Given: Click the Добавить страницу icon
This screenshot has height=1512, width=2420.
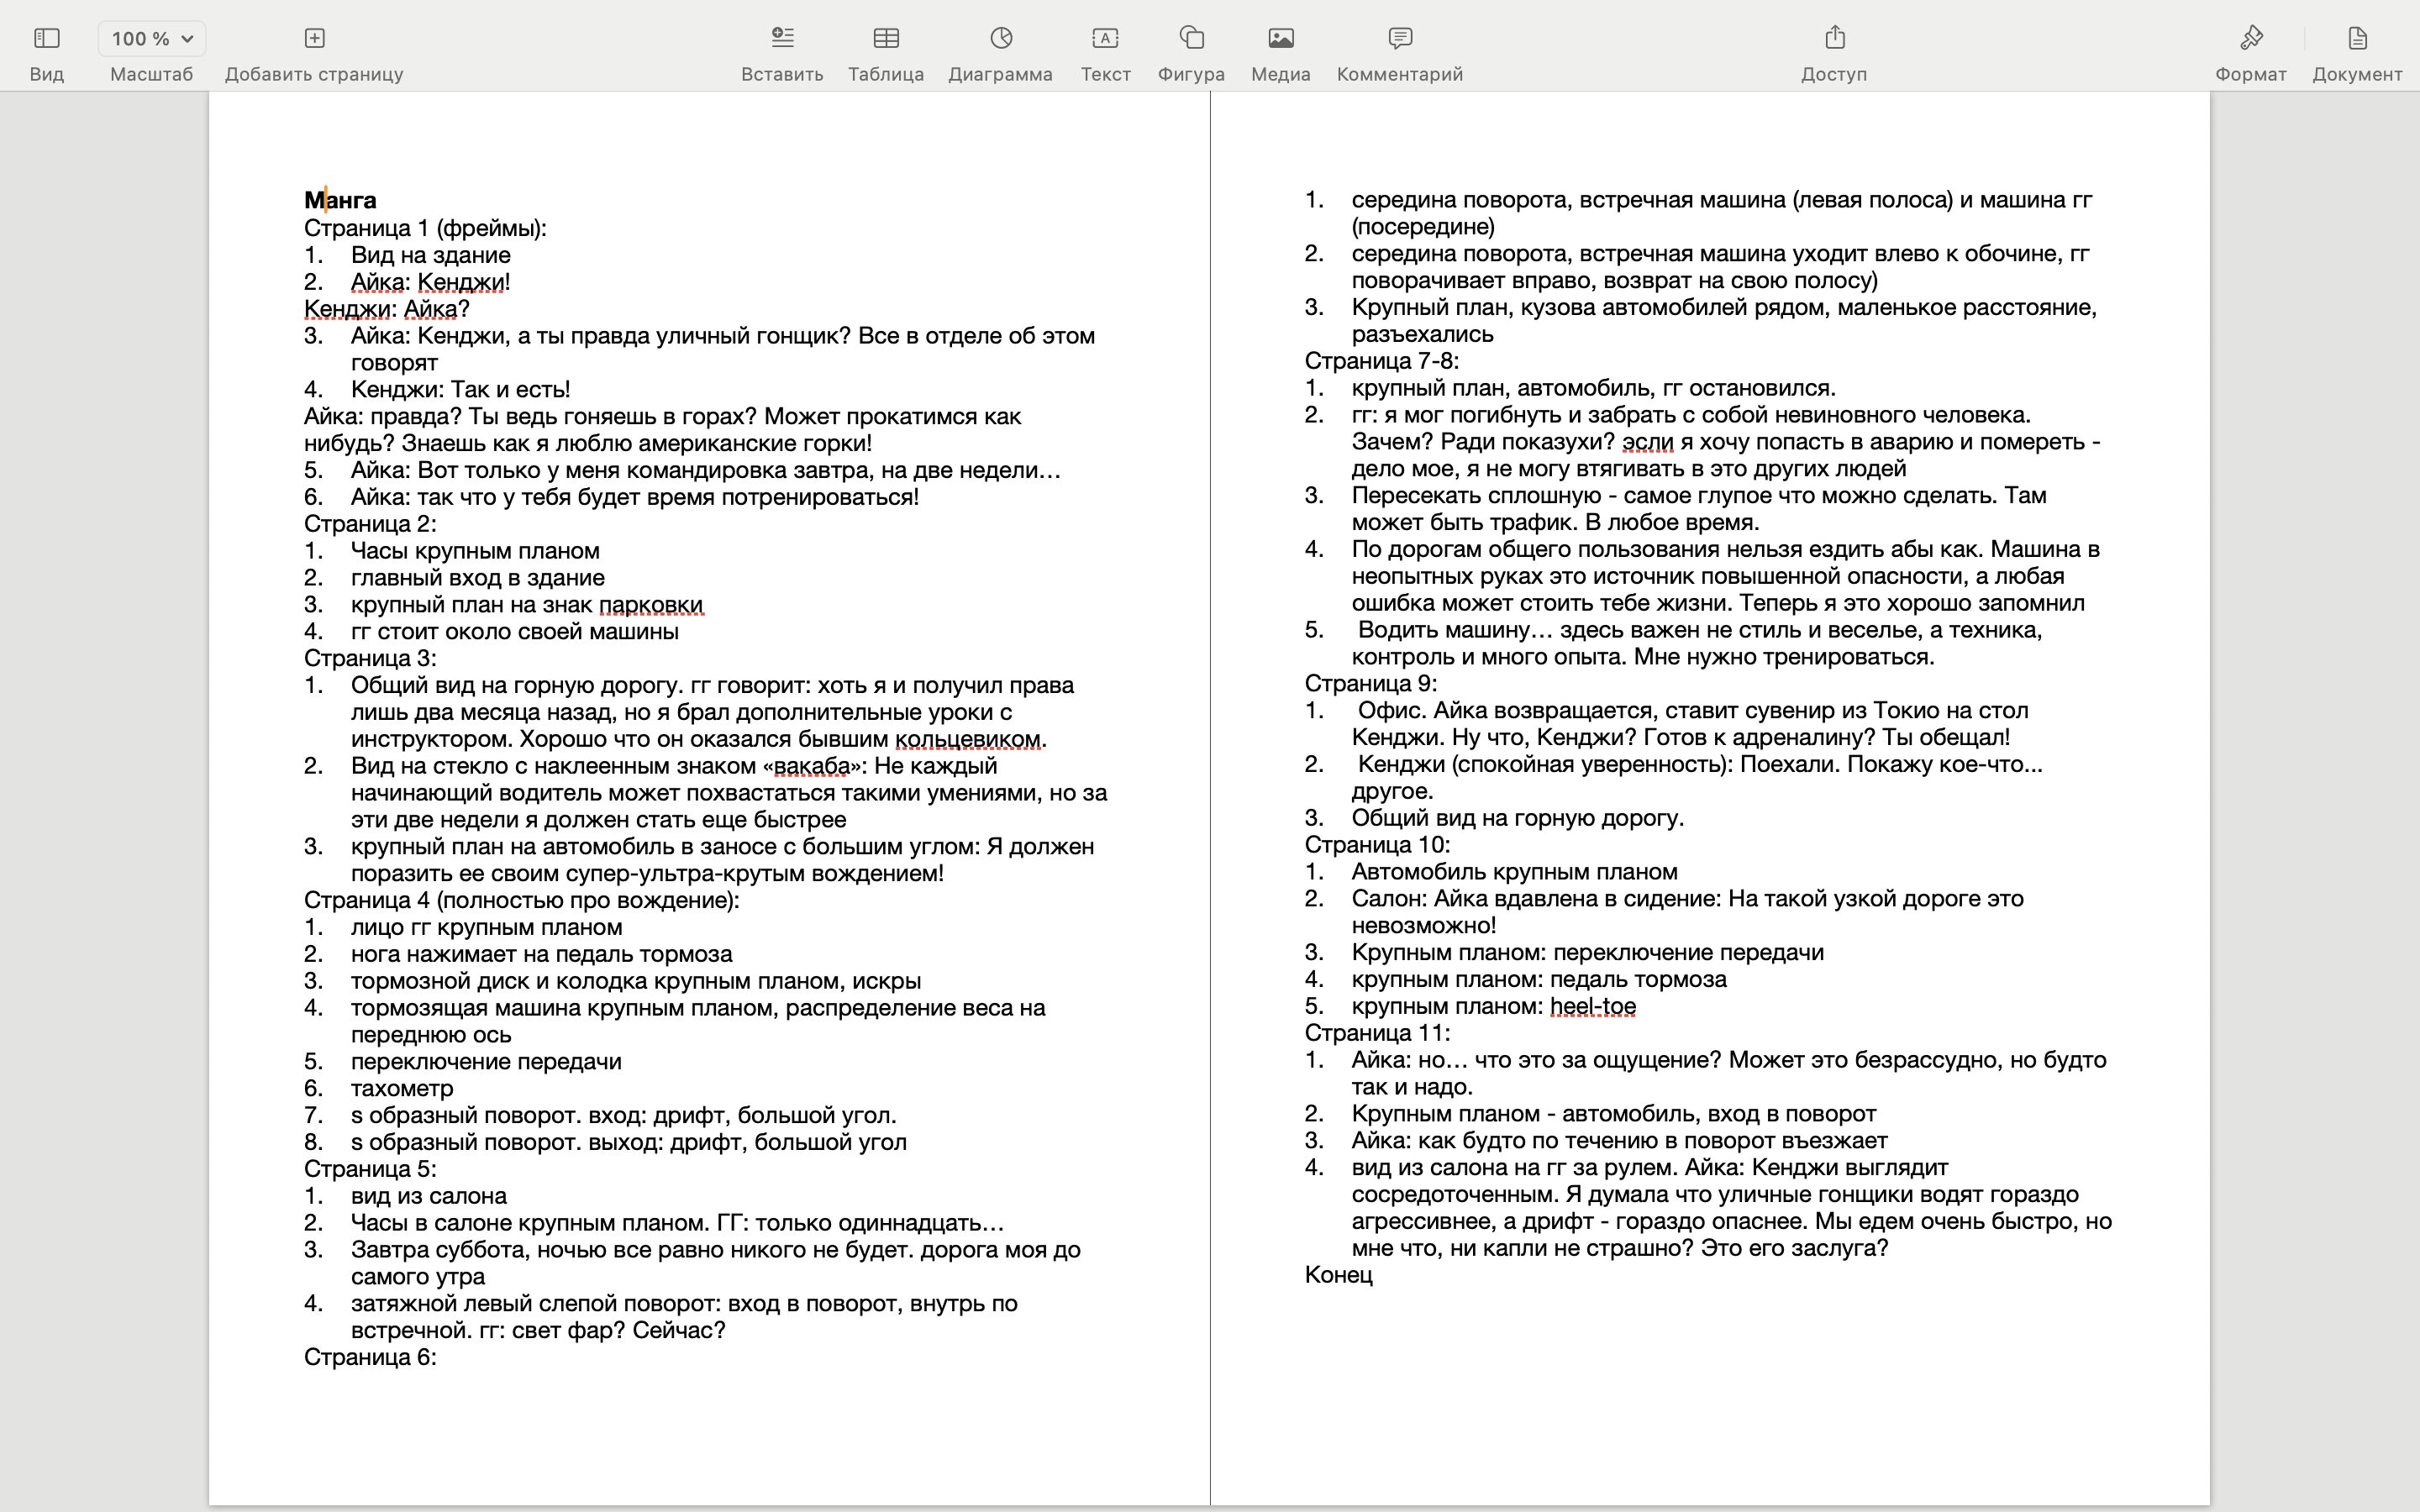Looking at the screenshot, I should coord(314,39).
